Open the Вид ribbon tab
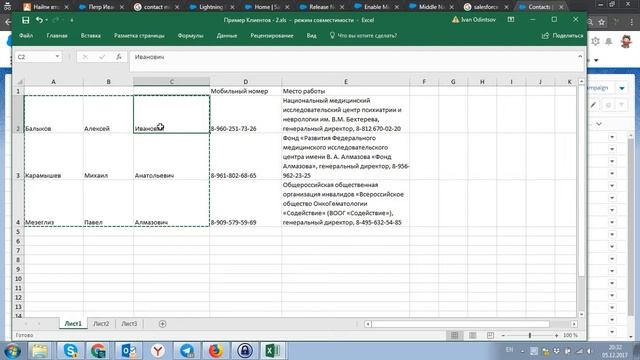640x360 pixels. point(311,36)
